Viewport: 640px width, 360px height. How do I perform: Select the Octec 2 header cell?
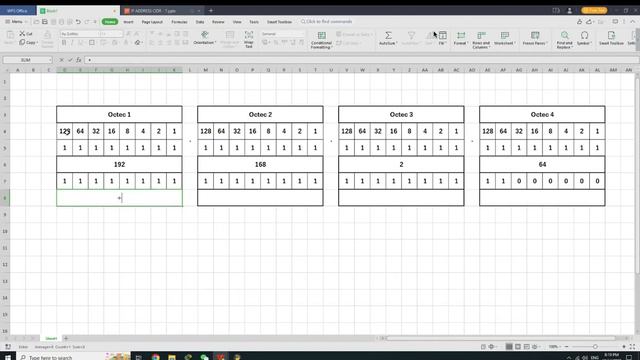coord(260,115)
